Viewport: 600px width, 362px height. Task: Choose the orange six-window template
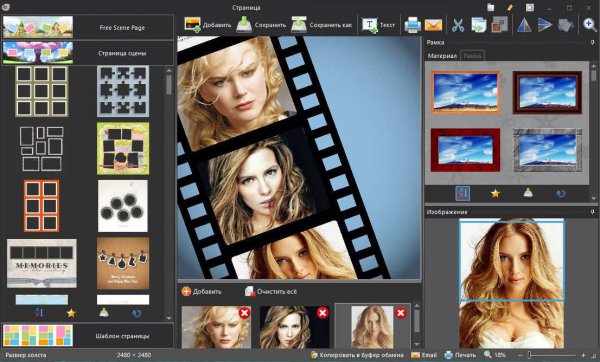pyautogui.click(x=42, y=206)
